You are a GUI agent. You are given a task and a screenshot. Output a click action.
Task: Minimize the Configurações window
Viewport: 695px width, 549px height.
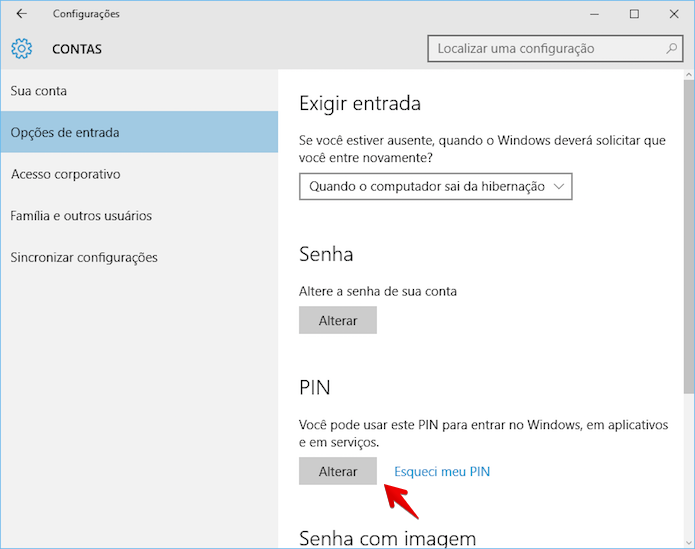click(x=594, y=14)
